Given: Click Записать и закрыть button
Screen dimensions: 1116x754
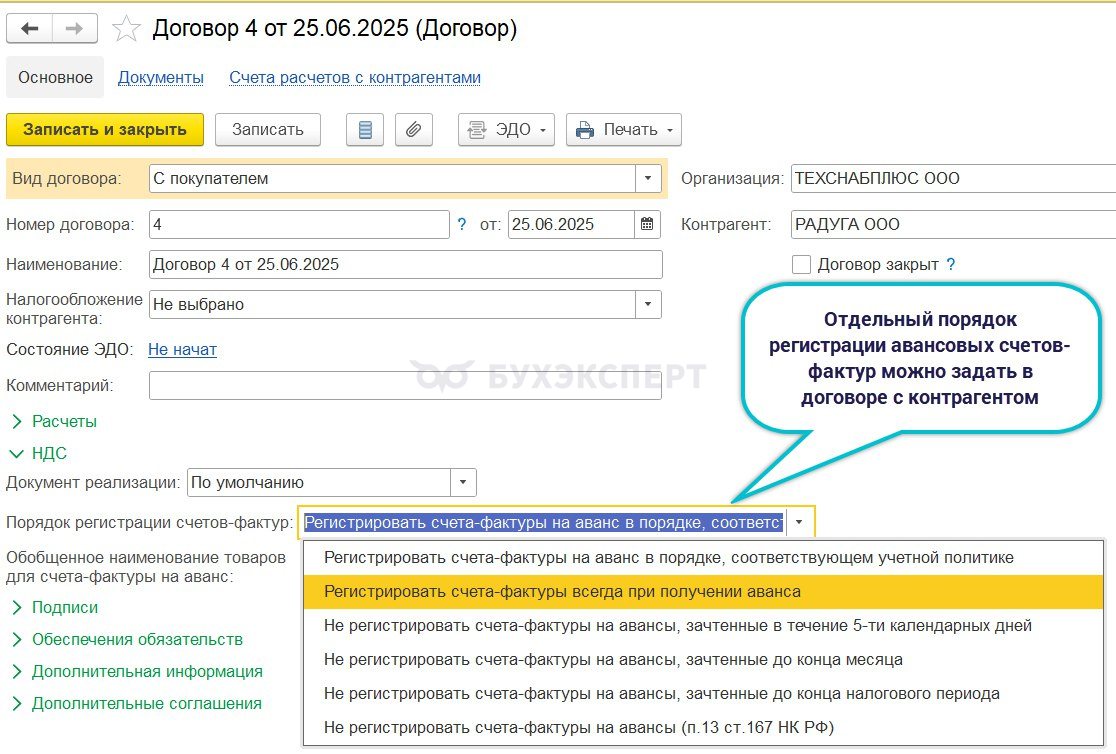Looking at the screenshot, I should [105, 130].
